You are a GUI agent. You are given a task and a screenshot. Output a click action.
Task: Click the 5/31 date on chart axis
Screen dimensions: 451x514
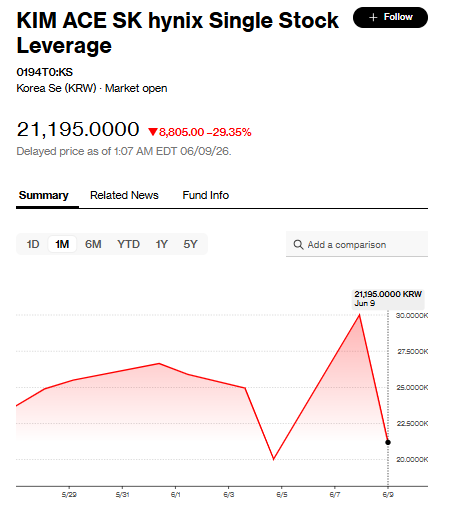[122, 495]
